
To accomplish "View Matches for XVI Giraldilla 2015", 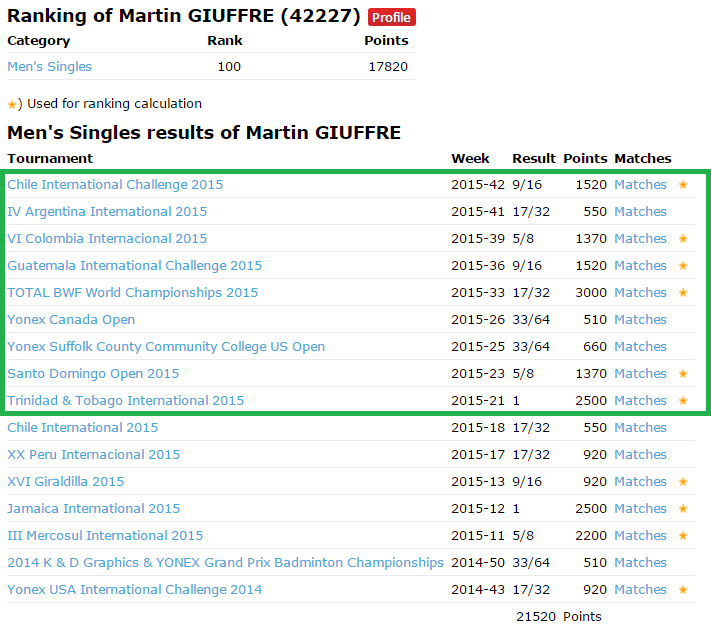I will [640, 481].
